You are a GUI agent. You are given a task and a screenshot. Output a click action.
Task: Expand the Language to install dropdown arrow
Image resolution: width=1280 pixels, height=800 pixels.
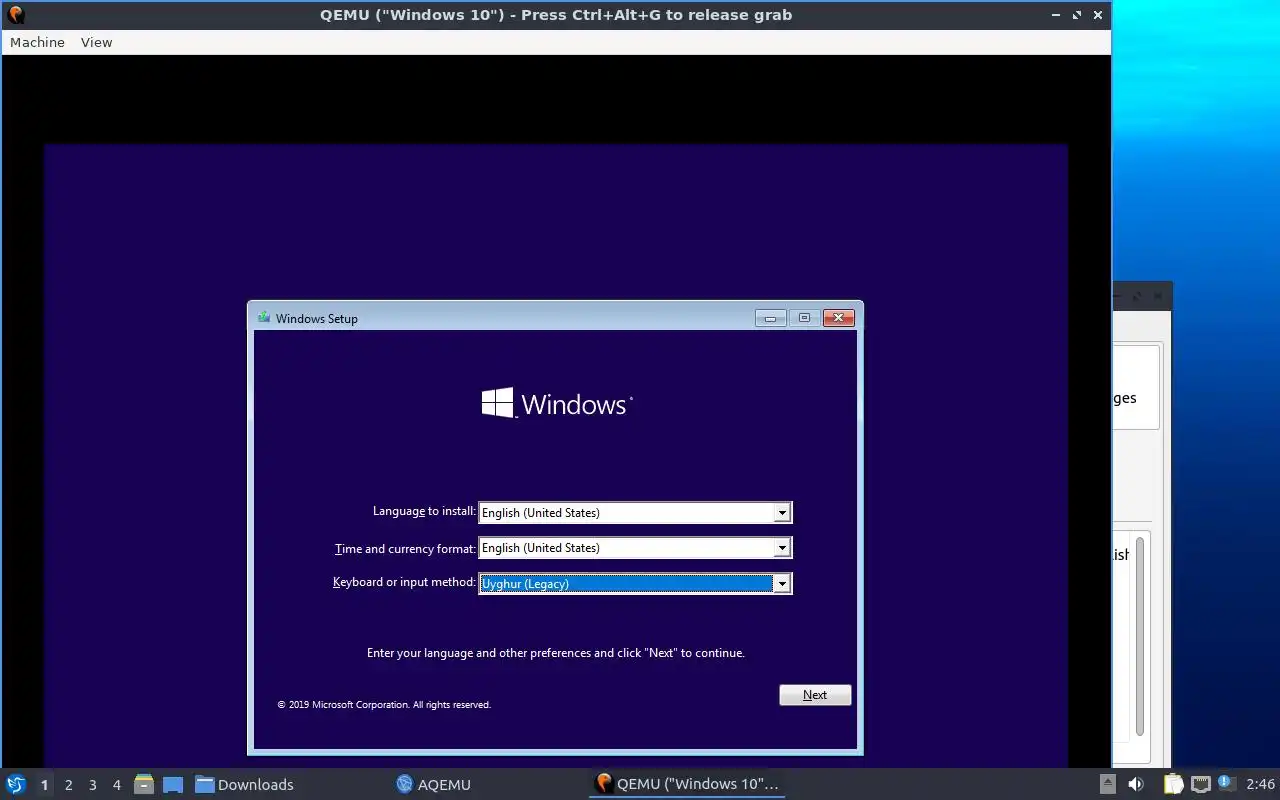click(782, 513)
